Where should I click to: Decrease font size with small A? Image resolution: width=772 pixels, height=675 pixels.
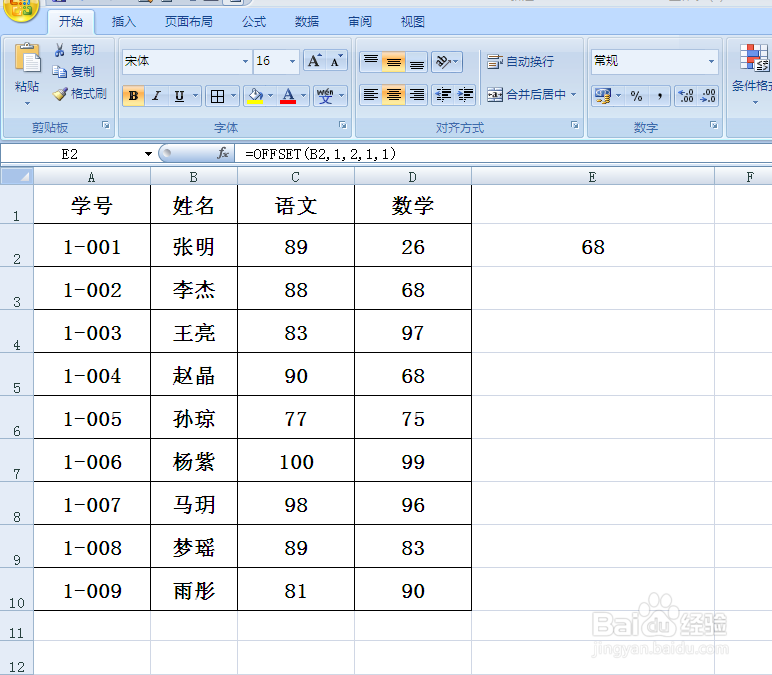337,61
